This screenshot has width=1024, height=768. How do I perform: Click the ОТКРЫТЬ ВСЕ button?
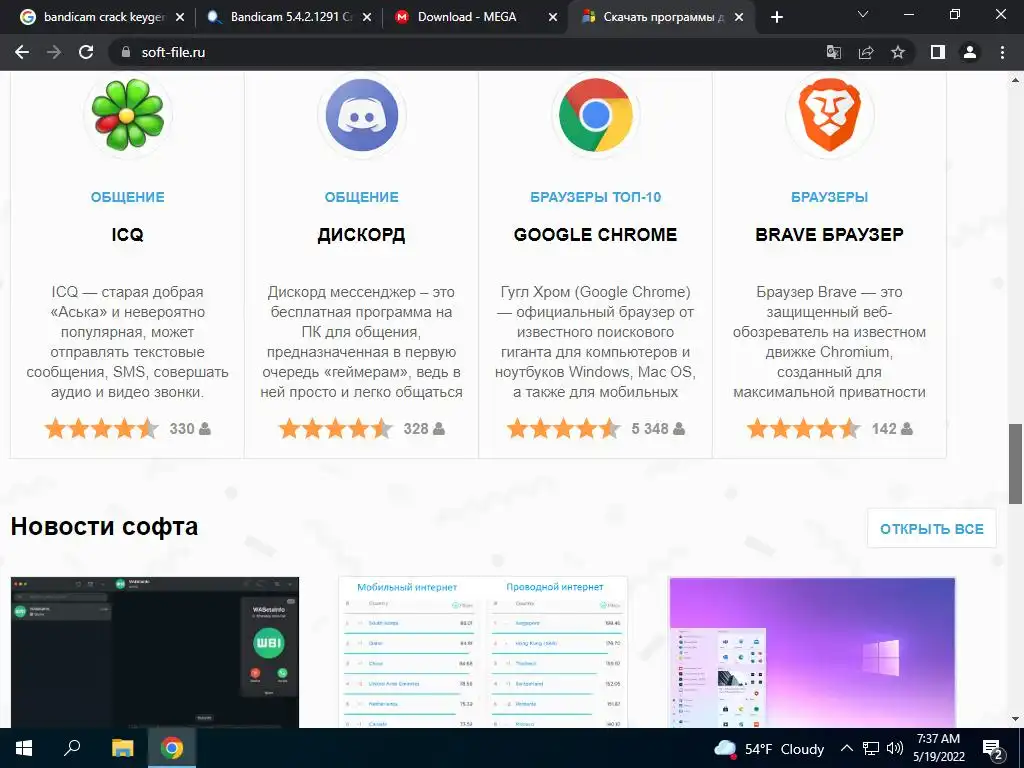(x=932, y=528)
